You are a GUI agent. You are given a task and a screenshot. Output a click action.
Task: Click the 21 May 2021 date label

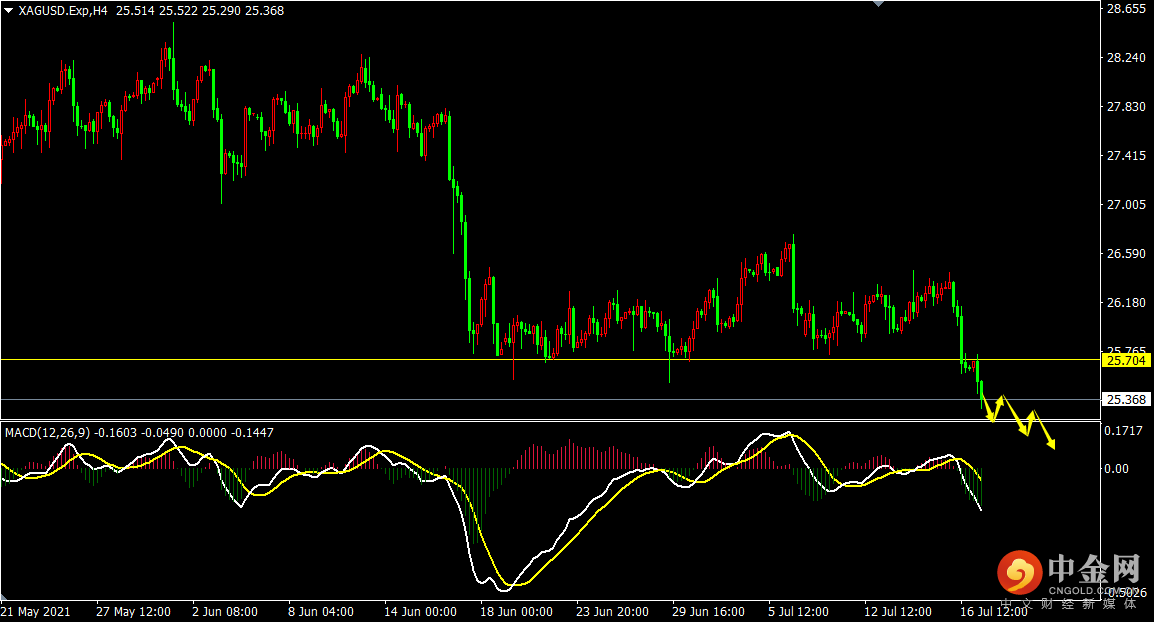pyautogui.click(x=36, y=611)
